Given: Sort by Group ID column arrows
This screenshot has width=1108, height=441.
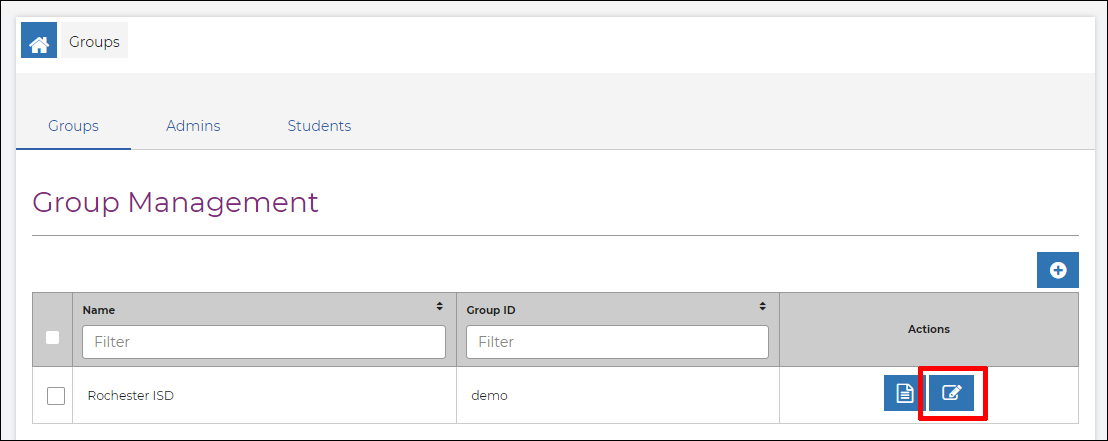Looking at the screenshot, I should (762, 307).
